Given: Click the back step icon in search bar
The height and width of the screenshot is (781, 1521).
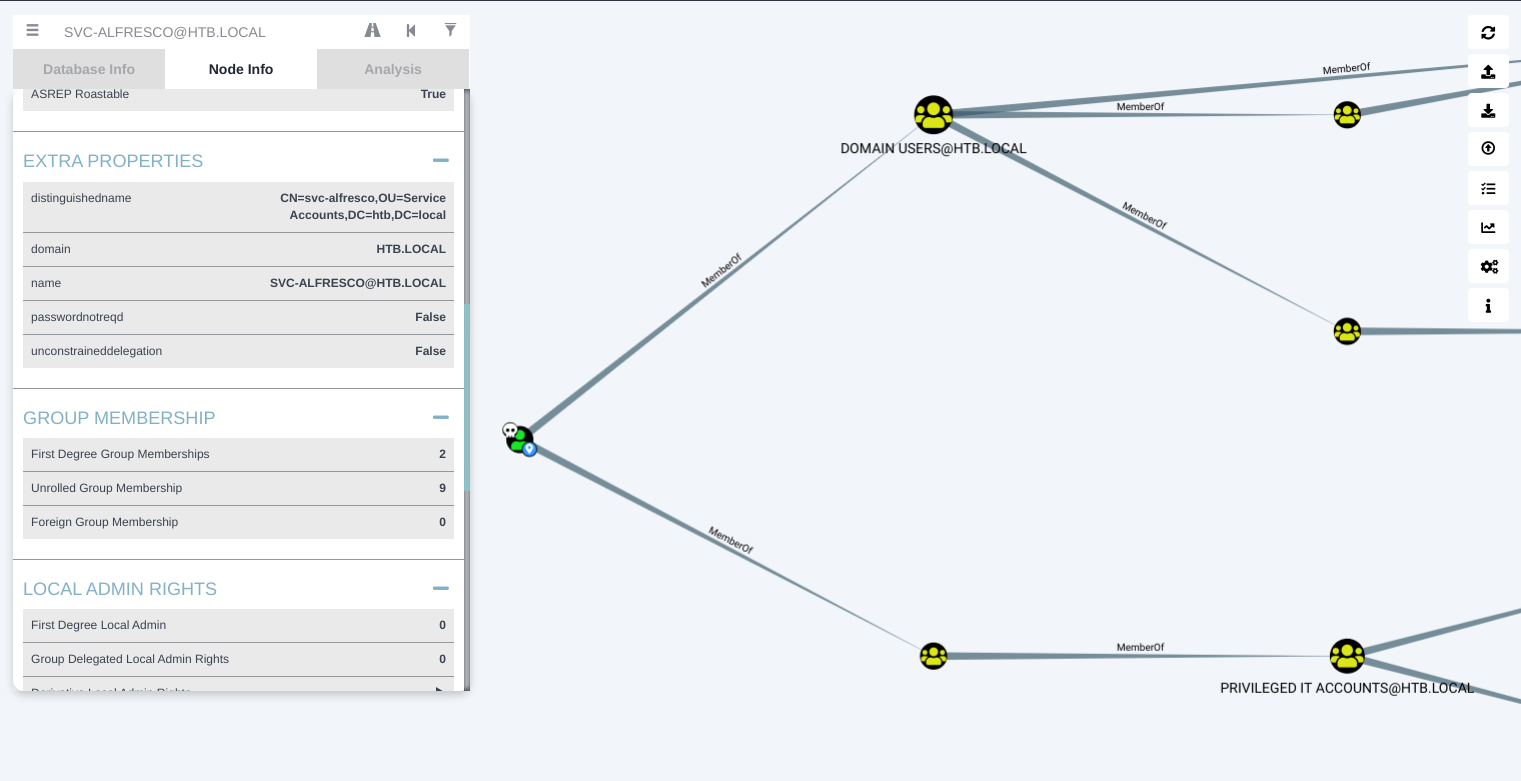Looking at the screenshot, I should pyautogui.click(x=411, y=31).
